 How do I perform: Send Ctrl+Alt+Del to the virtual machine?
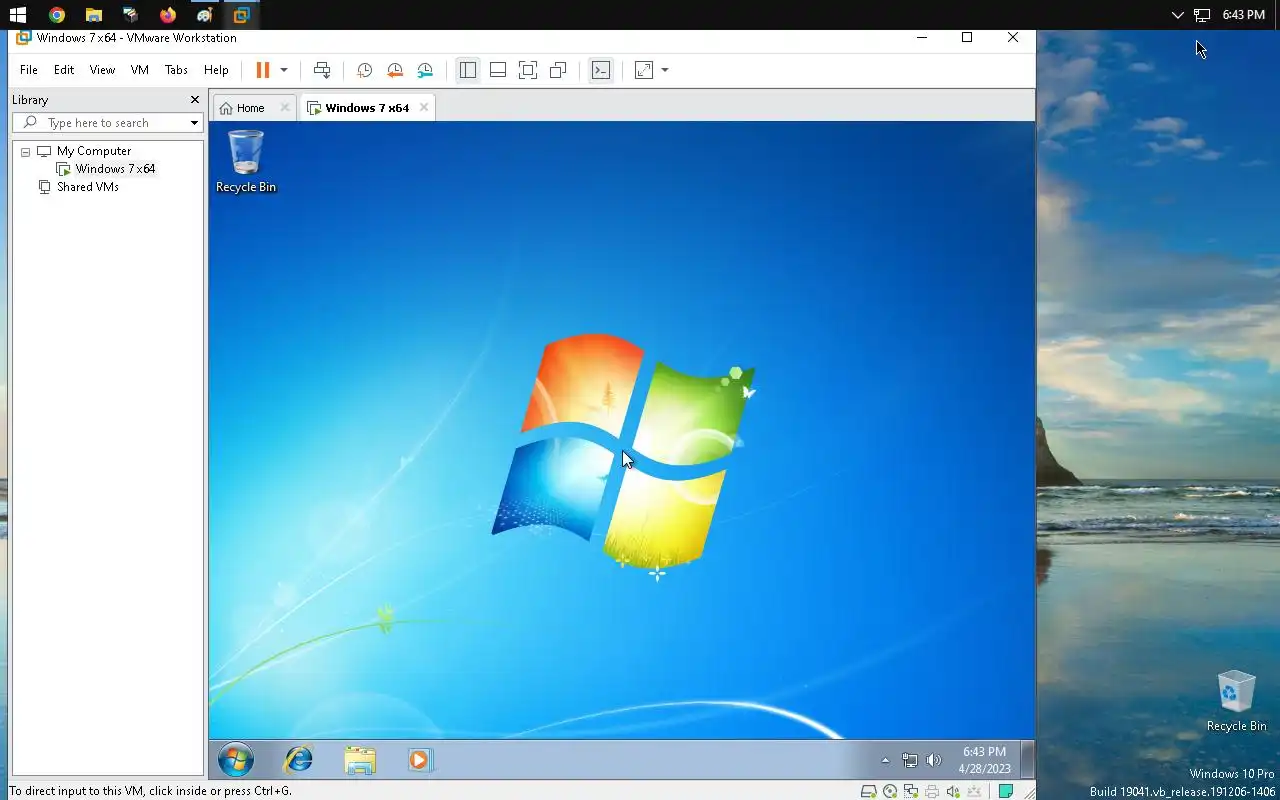click(322, 70)
